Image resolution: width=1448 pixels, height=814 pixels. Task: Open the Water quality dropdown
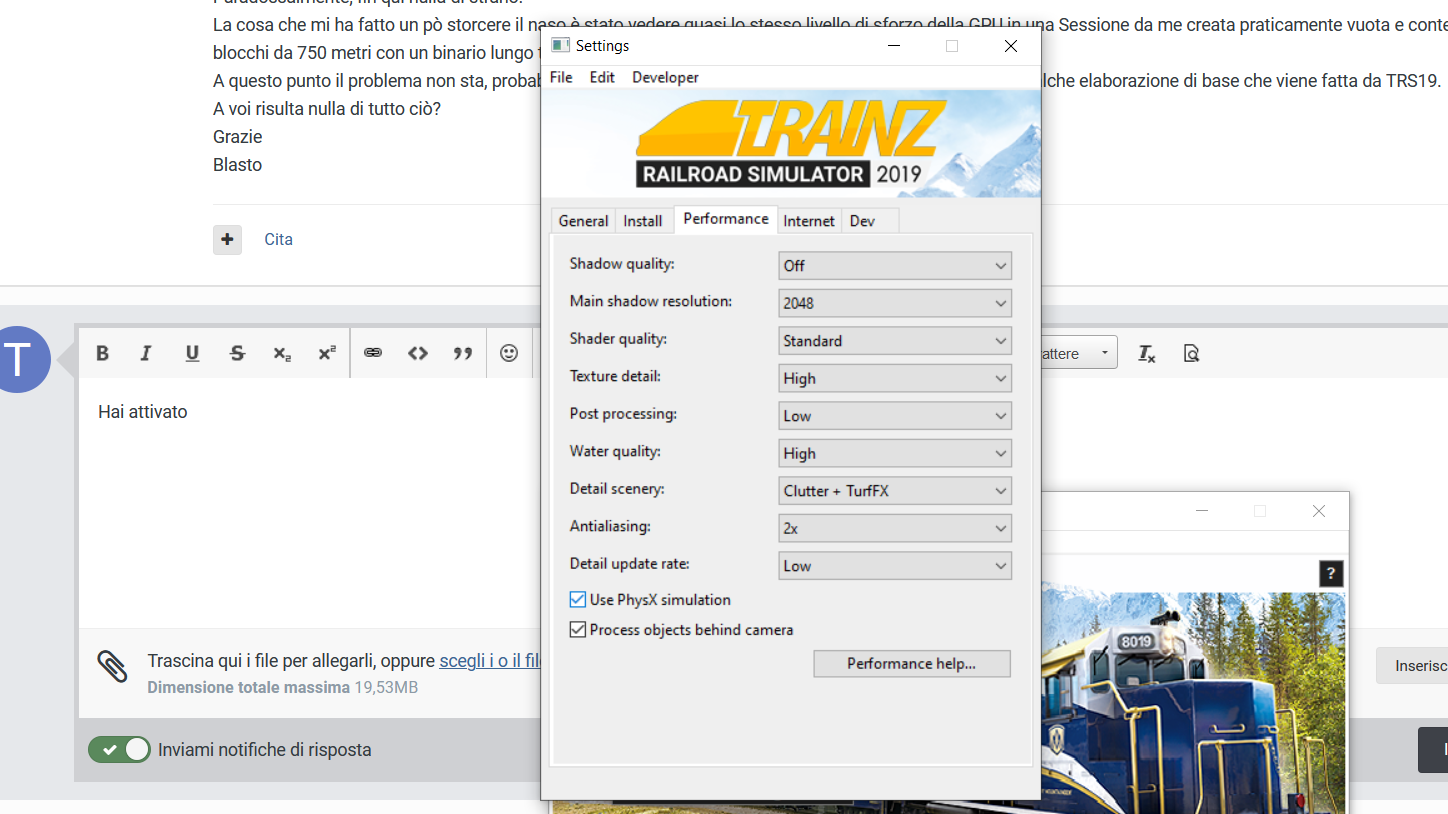[x=895, y=453]
